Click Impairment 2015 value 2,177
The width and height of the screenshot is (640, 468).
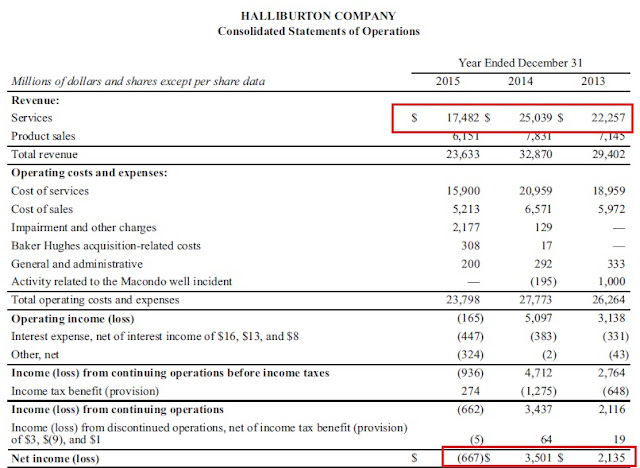click(x=466, y=227)
